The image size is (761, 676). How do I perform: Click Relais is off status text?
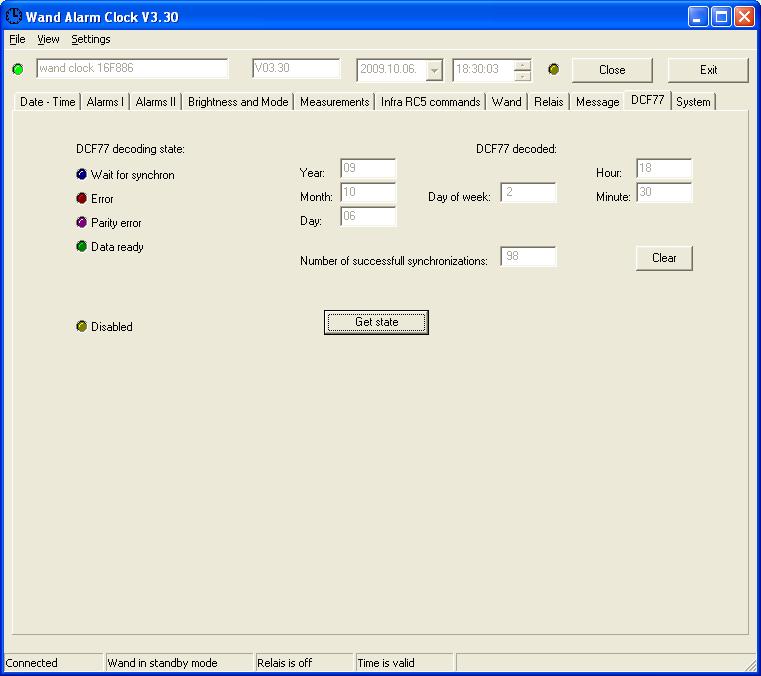[x=284, y=663]
